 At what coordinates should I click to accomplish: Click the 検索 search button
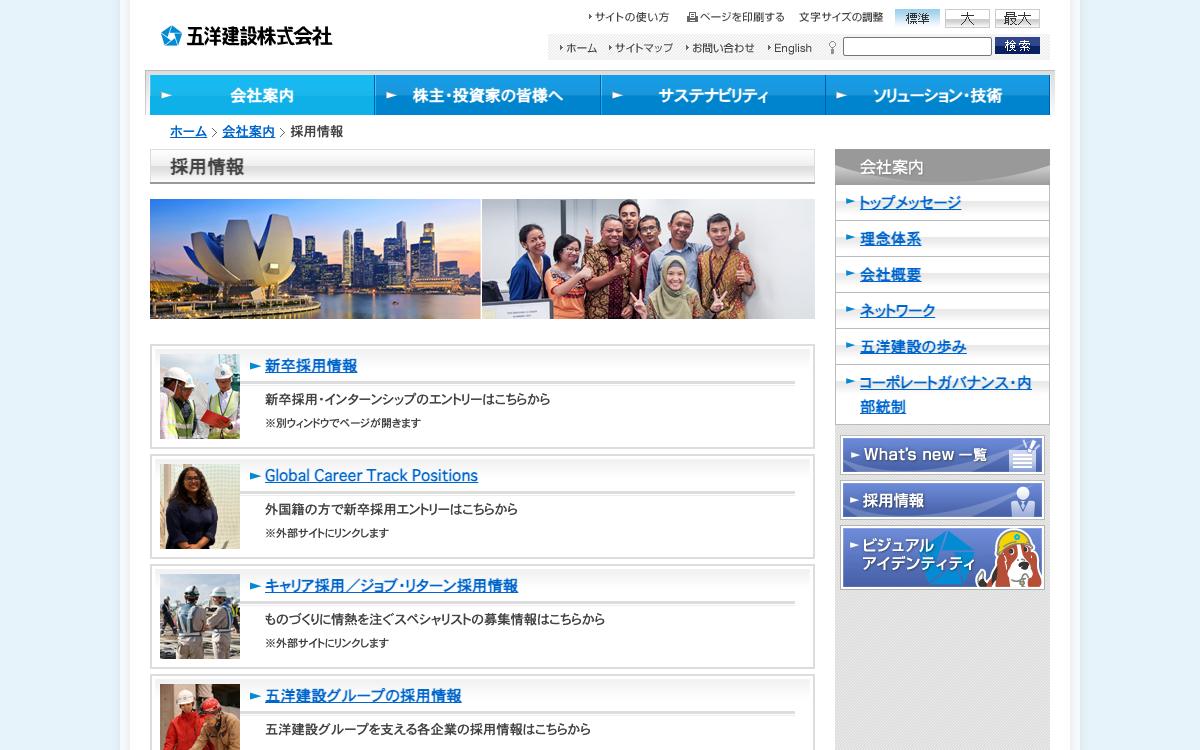pos(1017,46)
